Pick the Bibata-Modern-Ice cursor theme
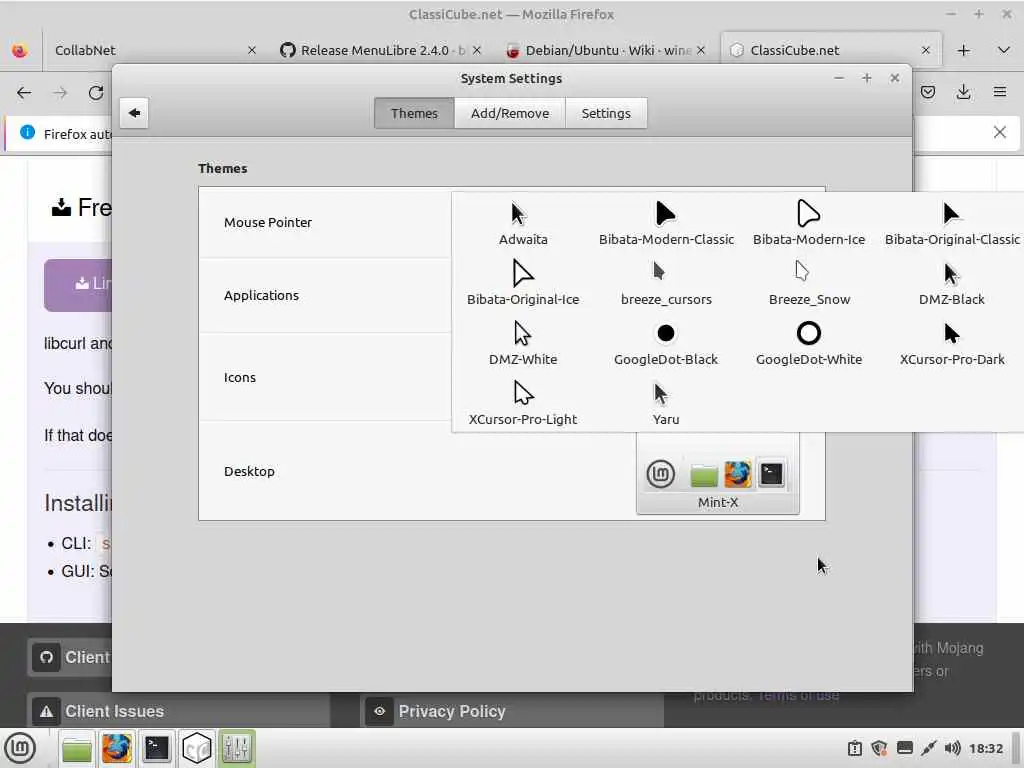Screen dimensions: 1024x768 pyautogui.click(x=808, y=224)
